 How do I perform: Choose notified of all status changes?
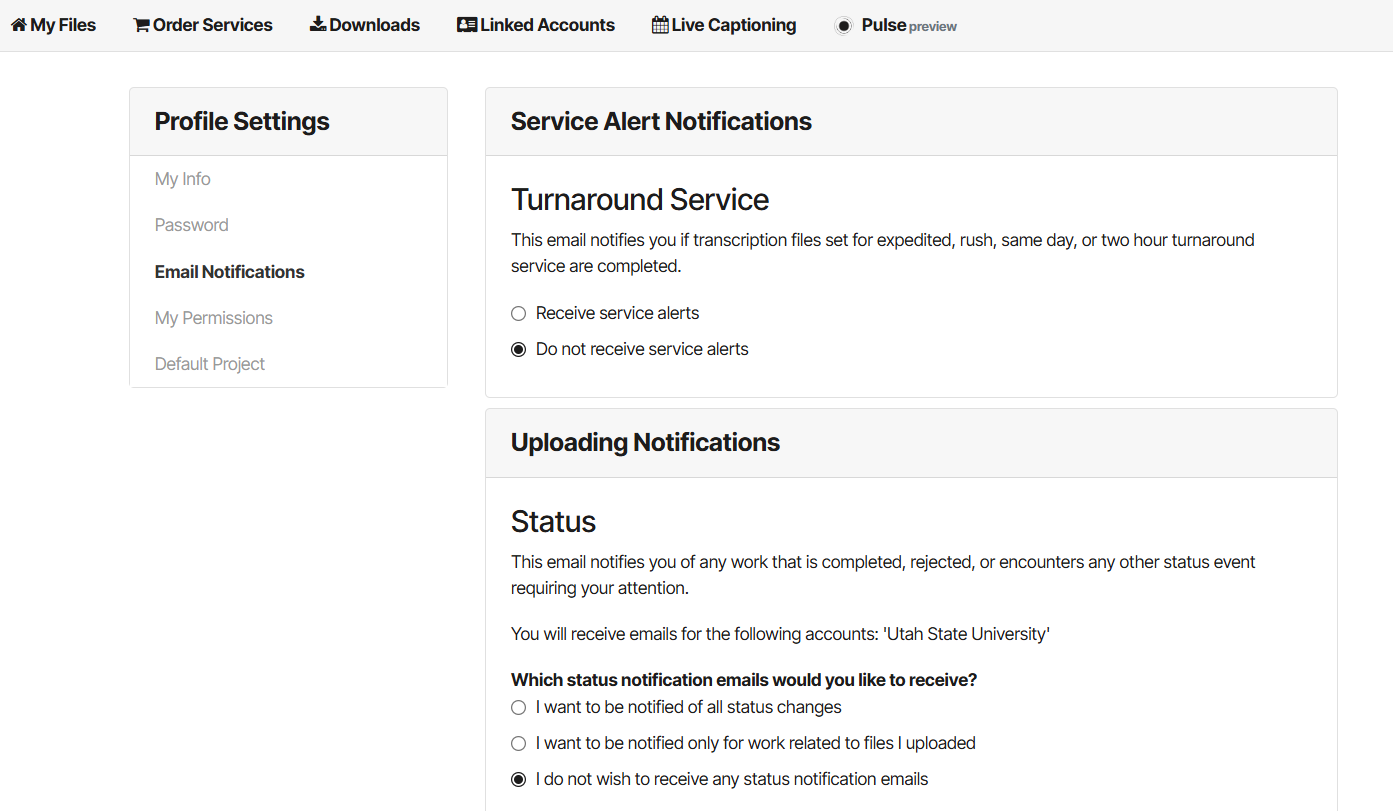[x=518, y=708]
